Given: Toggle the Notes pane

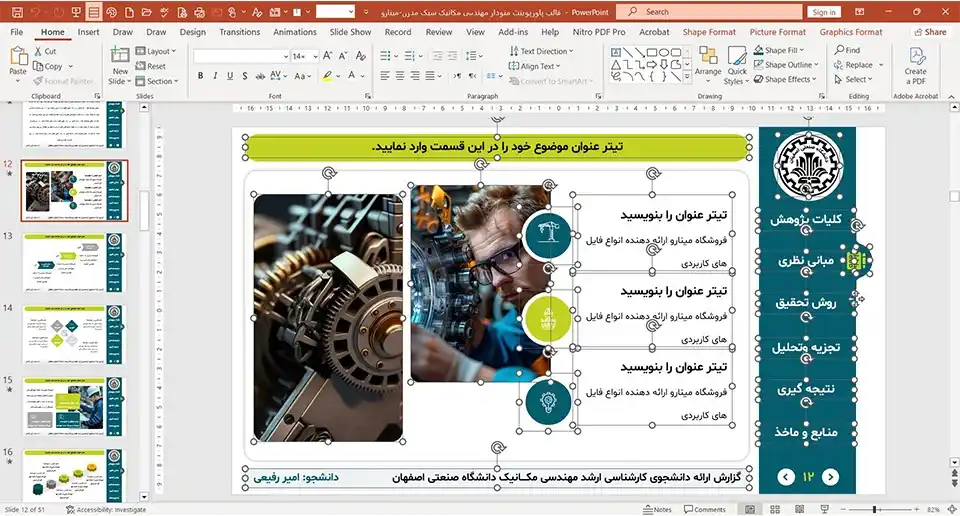Looking at the screenshot, I should (x=658, y=509).
